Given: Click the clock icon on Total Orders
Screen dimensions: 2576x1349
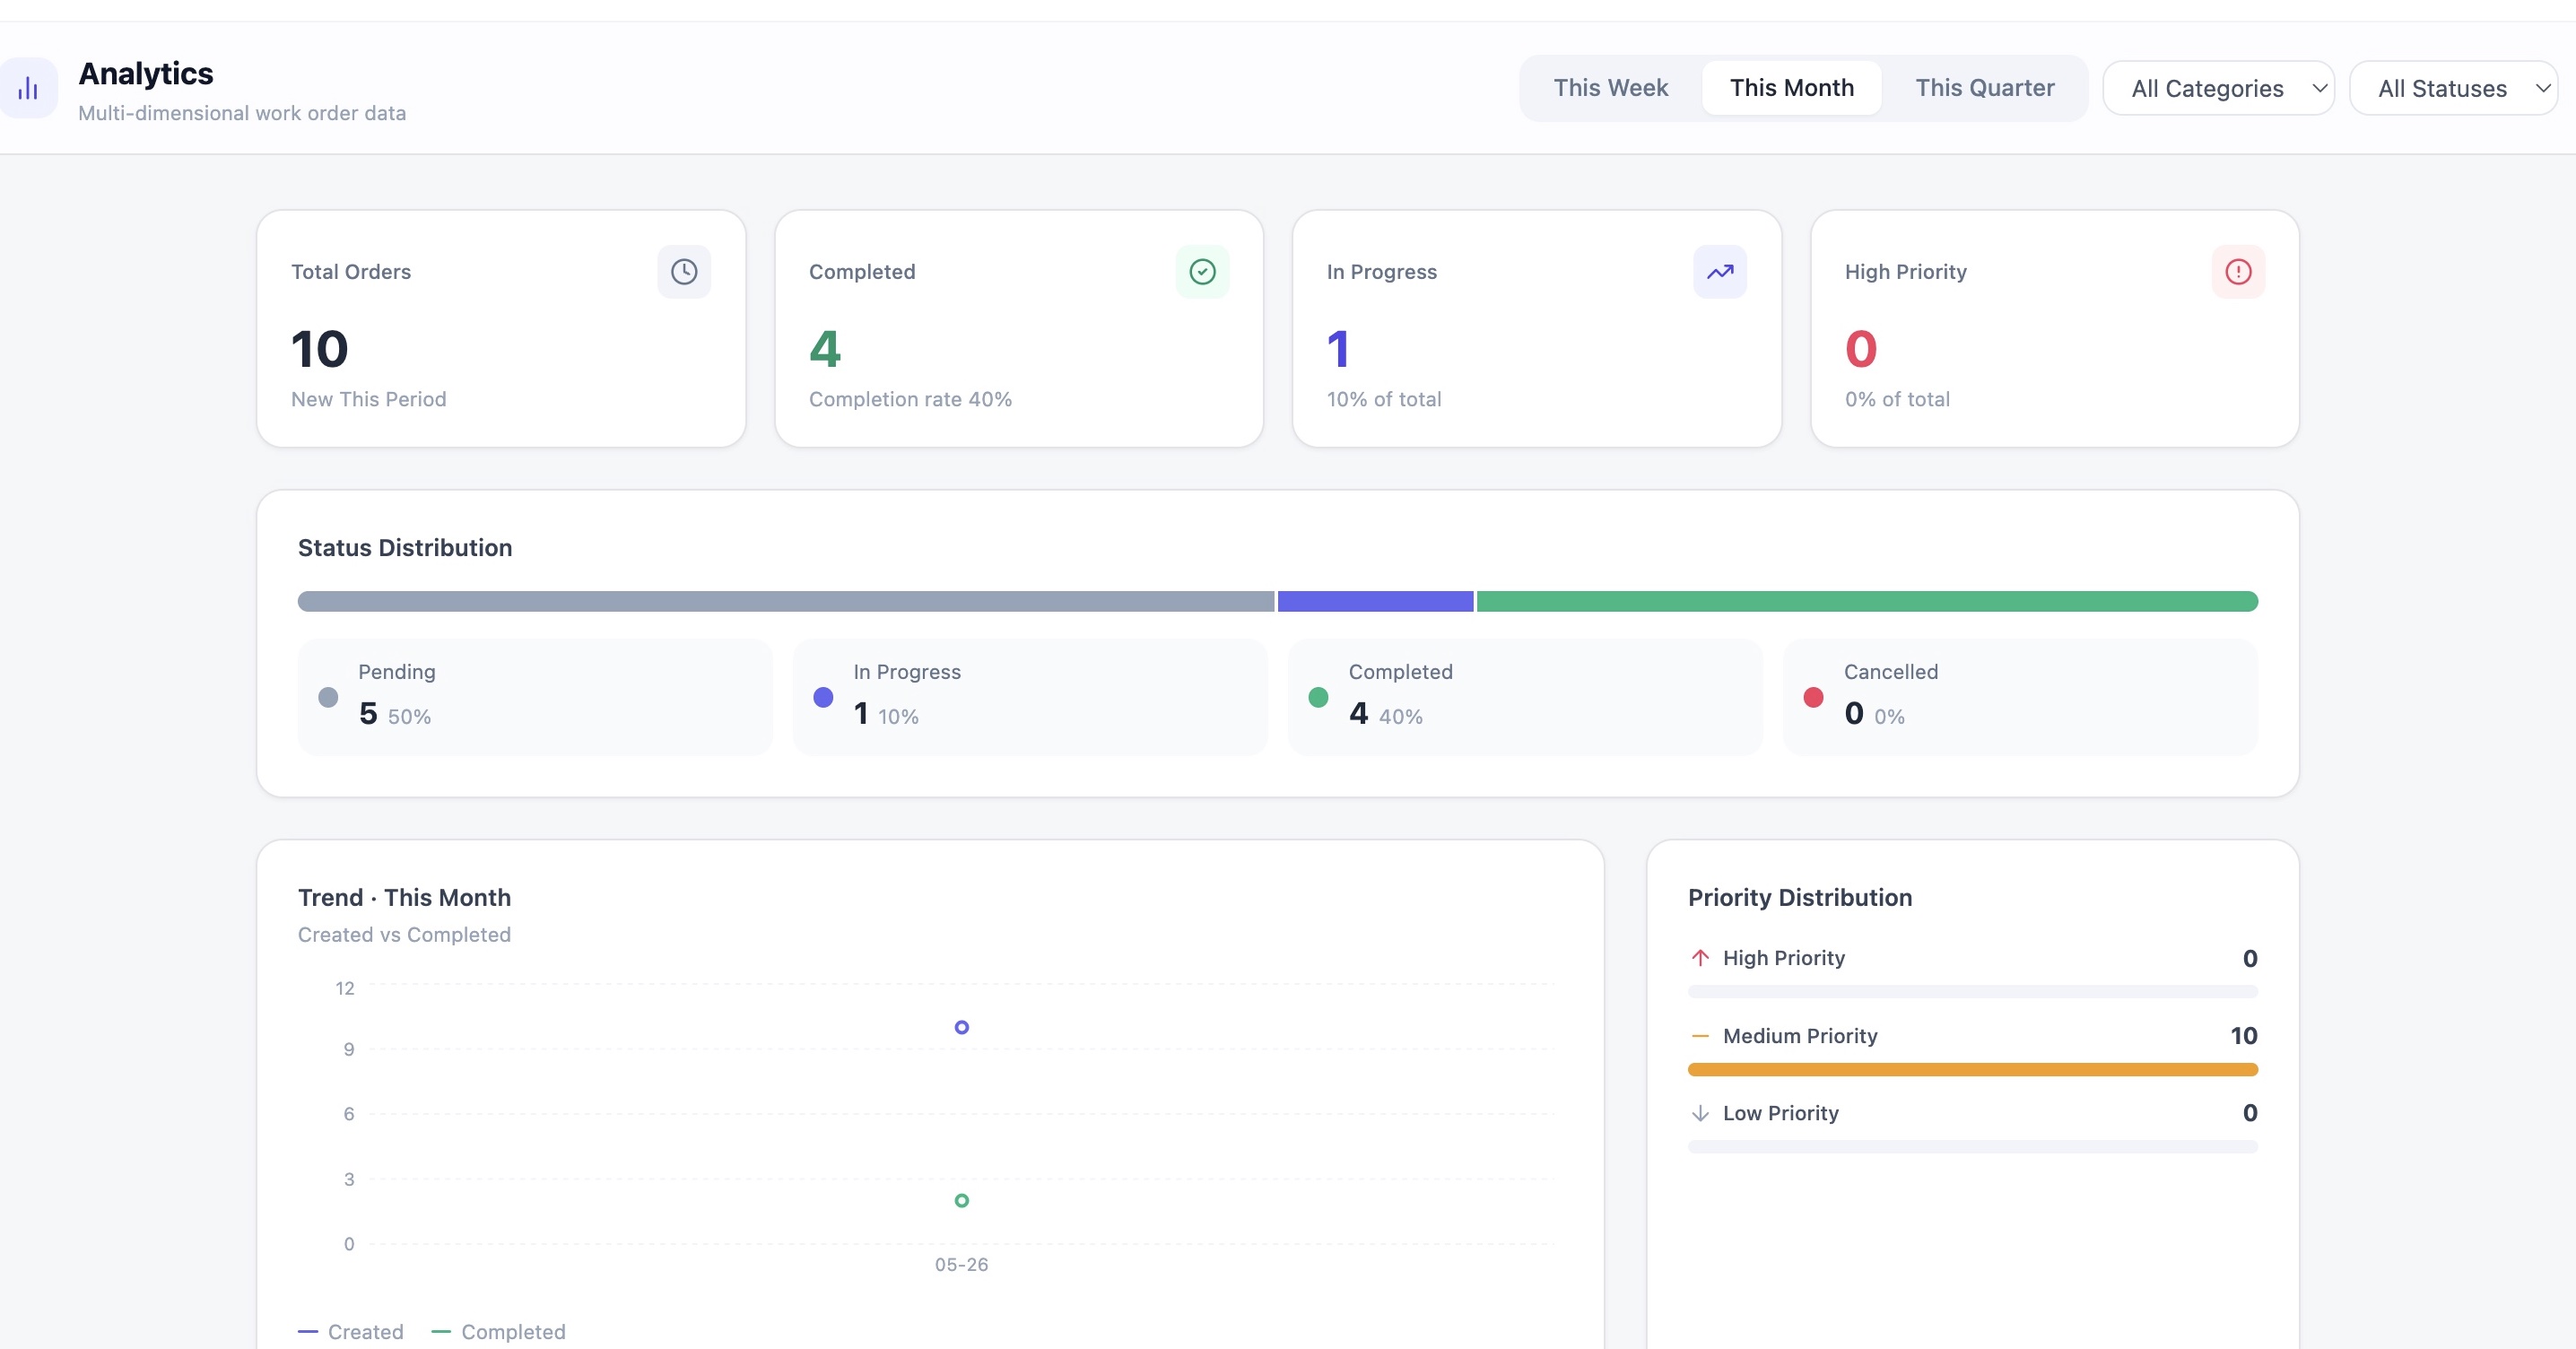Looking at the screenshot, I should [x=684, y=271].
